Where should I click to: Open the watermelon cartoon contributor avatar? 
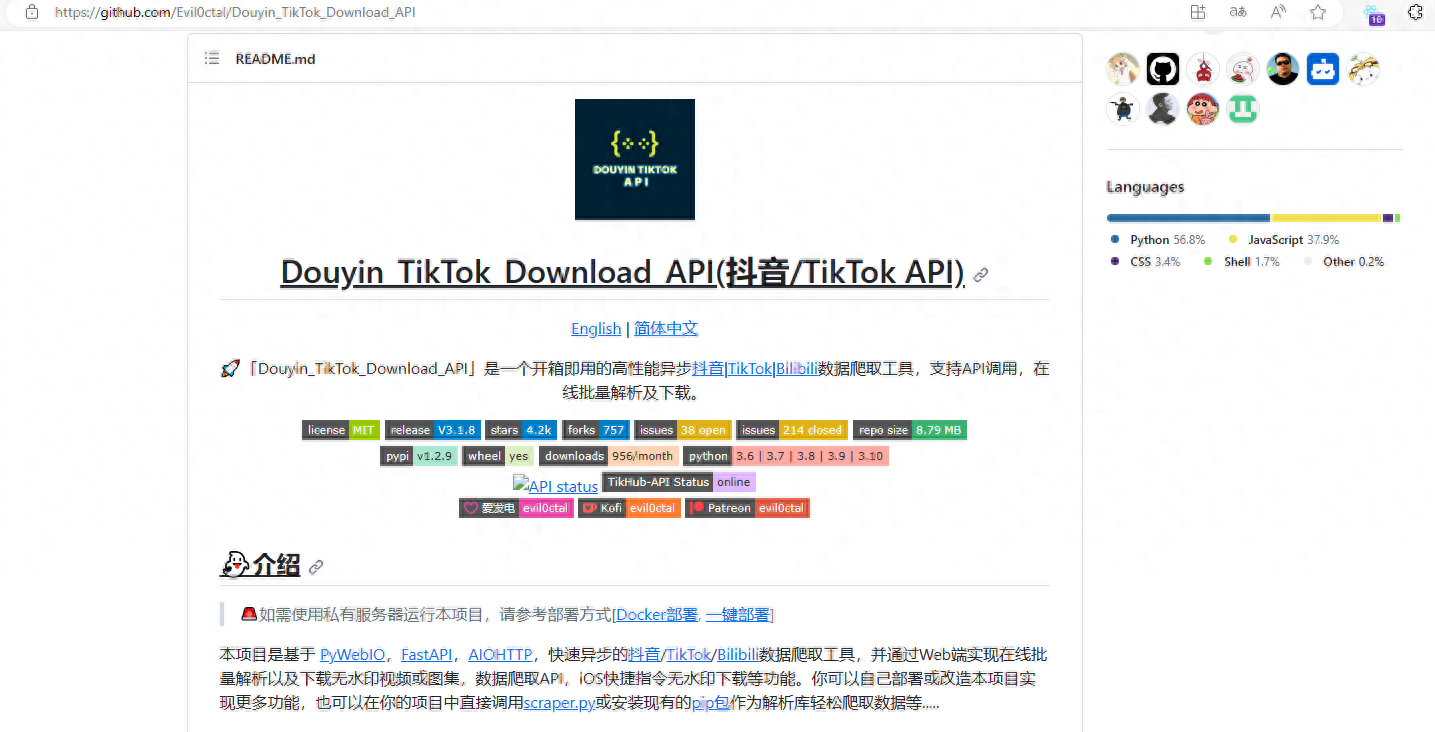pyautogui.click(x=1243, y=69)
